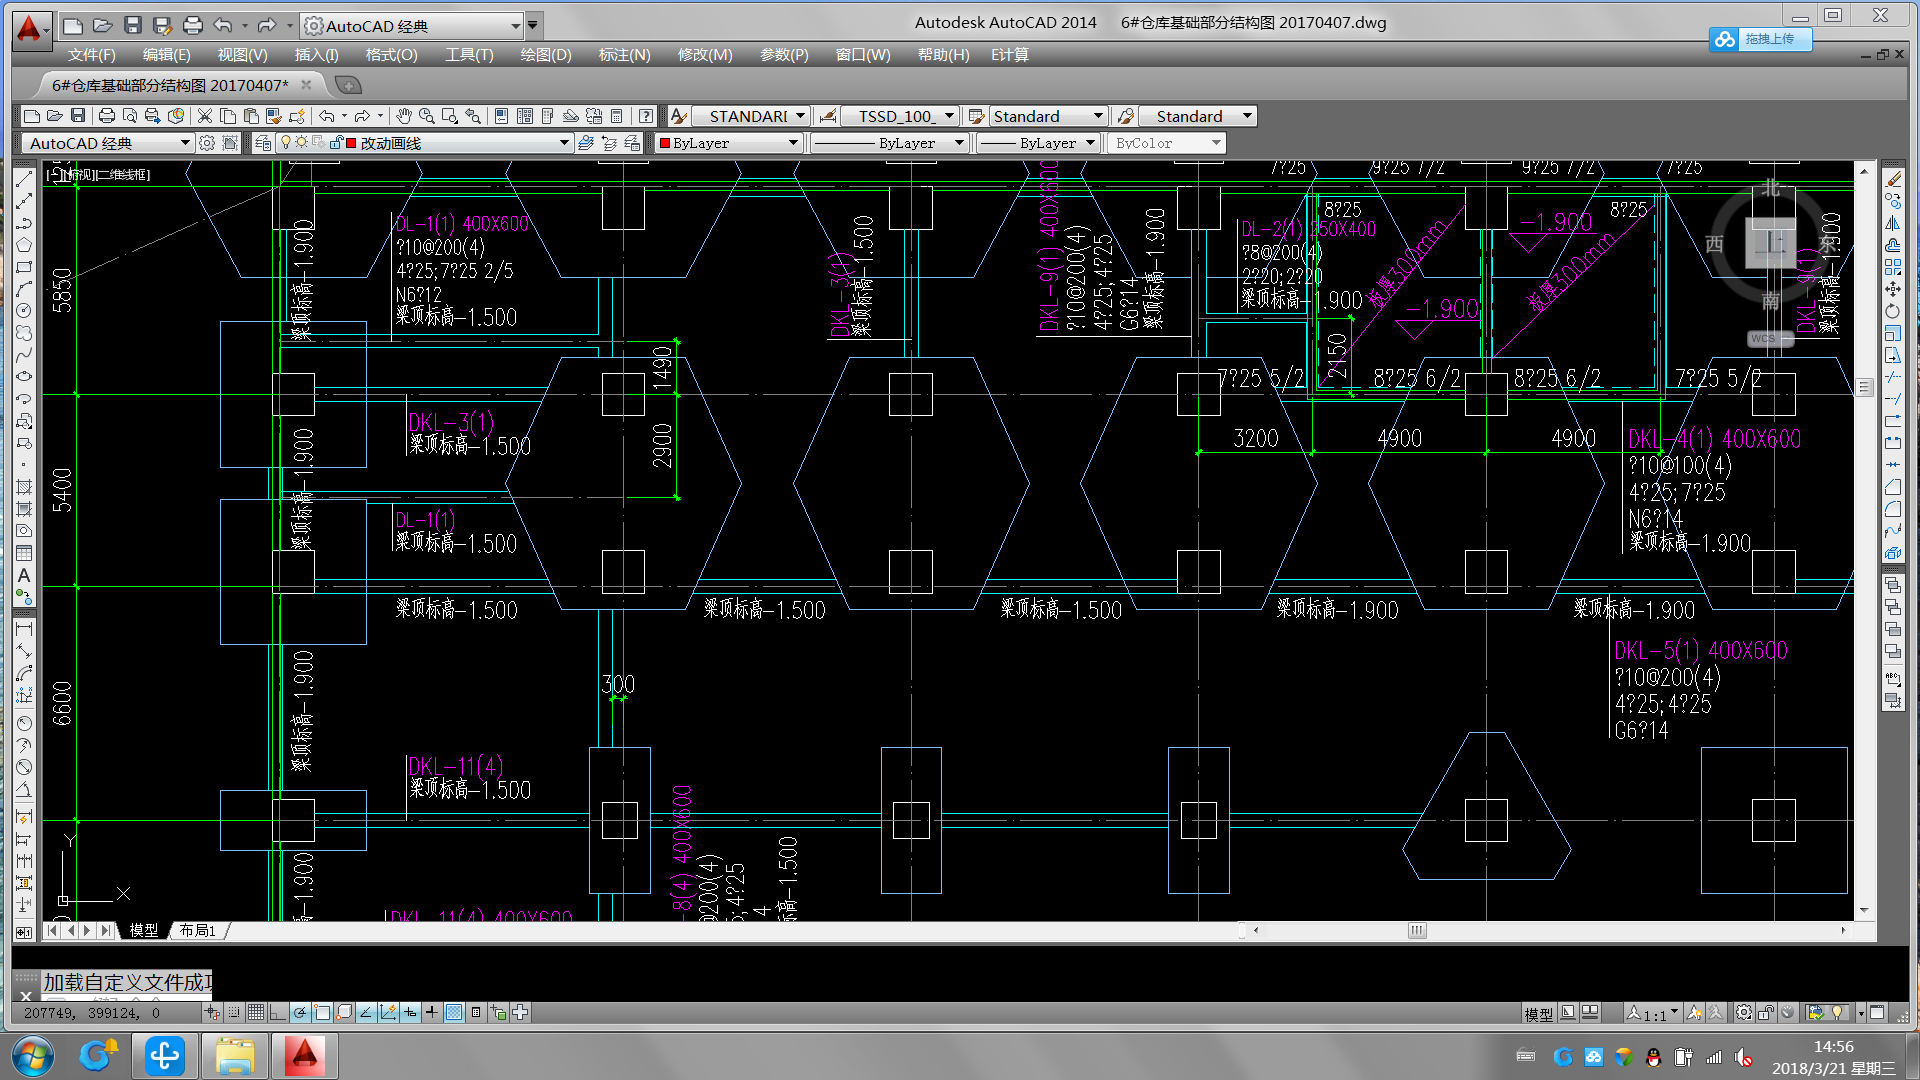Select the Circle draw tool

point(24,311)
